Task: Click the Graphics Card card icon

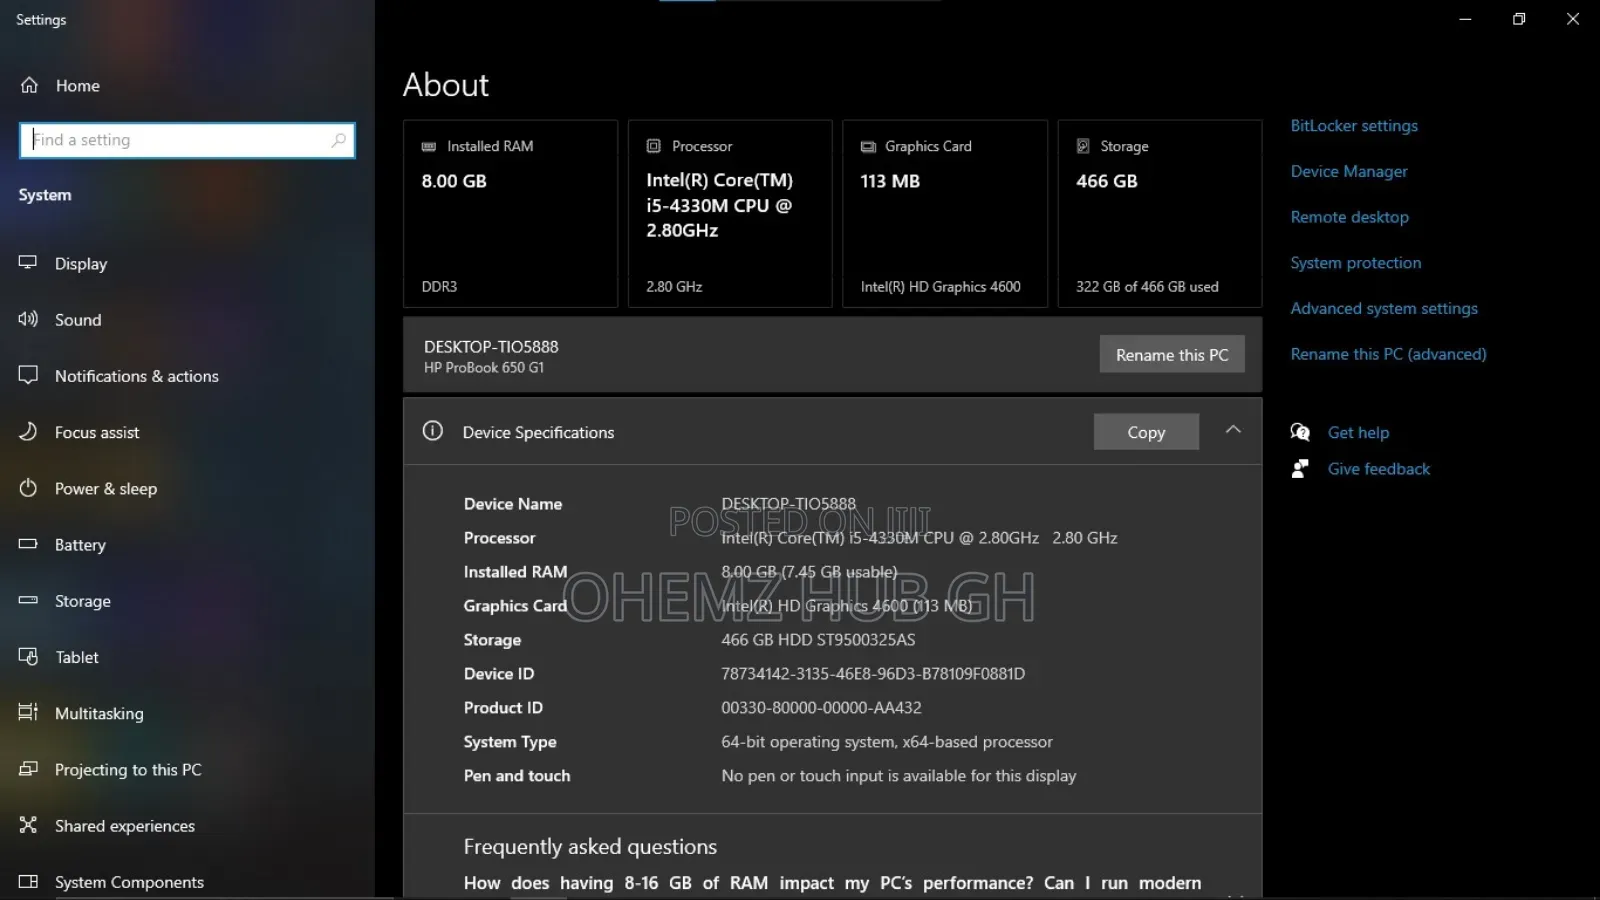Action: pyautogui.click(x=868, y=146)
